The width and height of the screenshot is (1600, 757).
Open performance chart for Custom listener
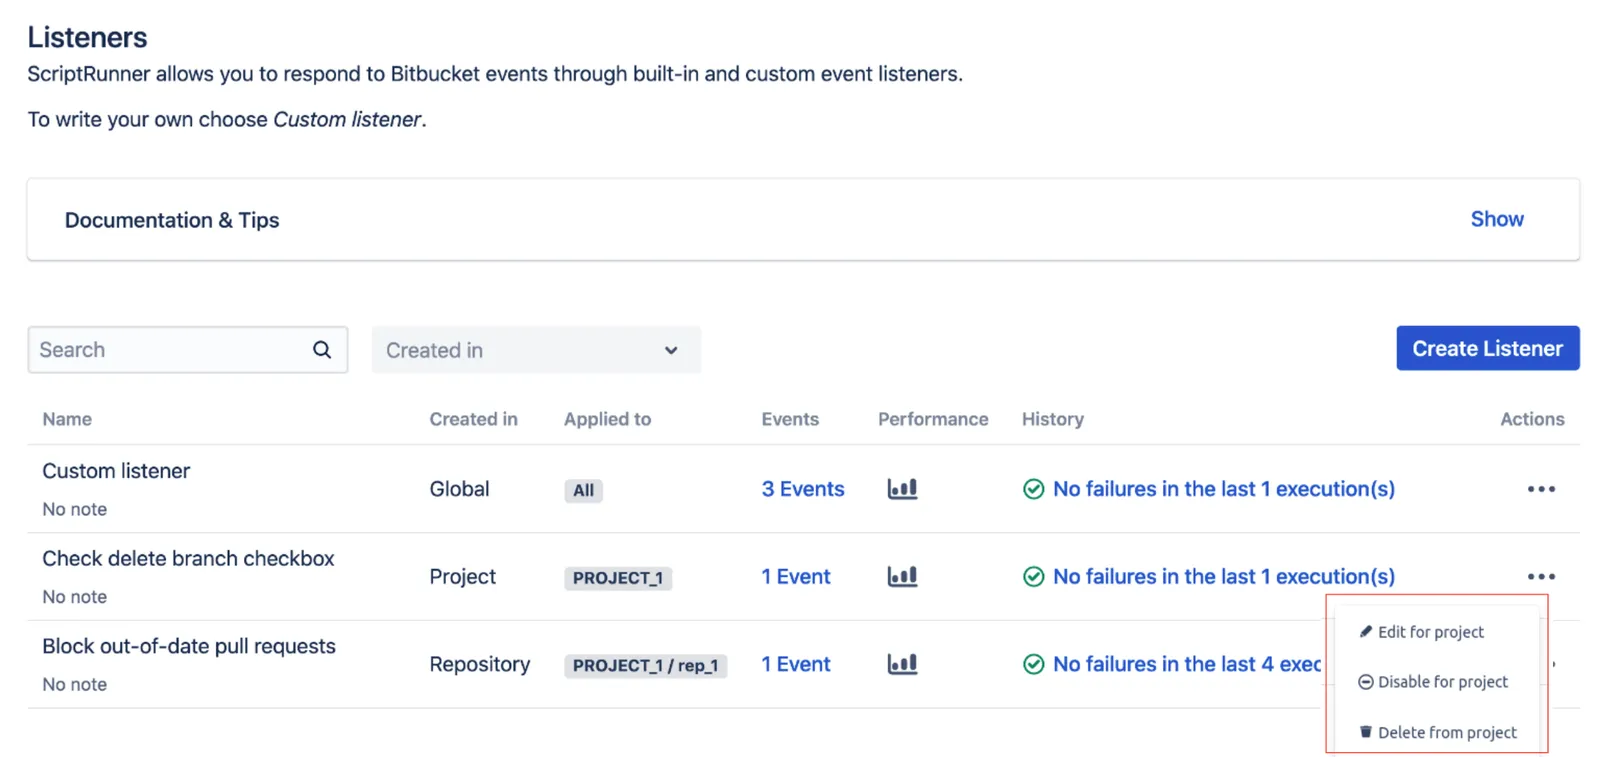902,489
